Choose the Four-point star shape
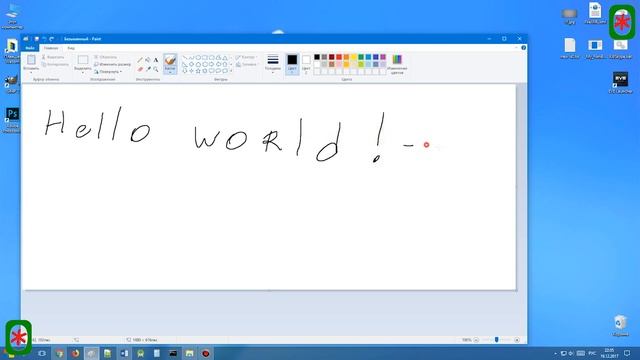Image resolution: width=640 pixels, height=360 pixels. 192,71
